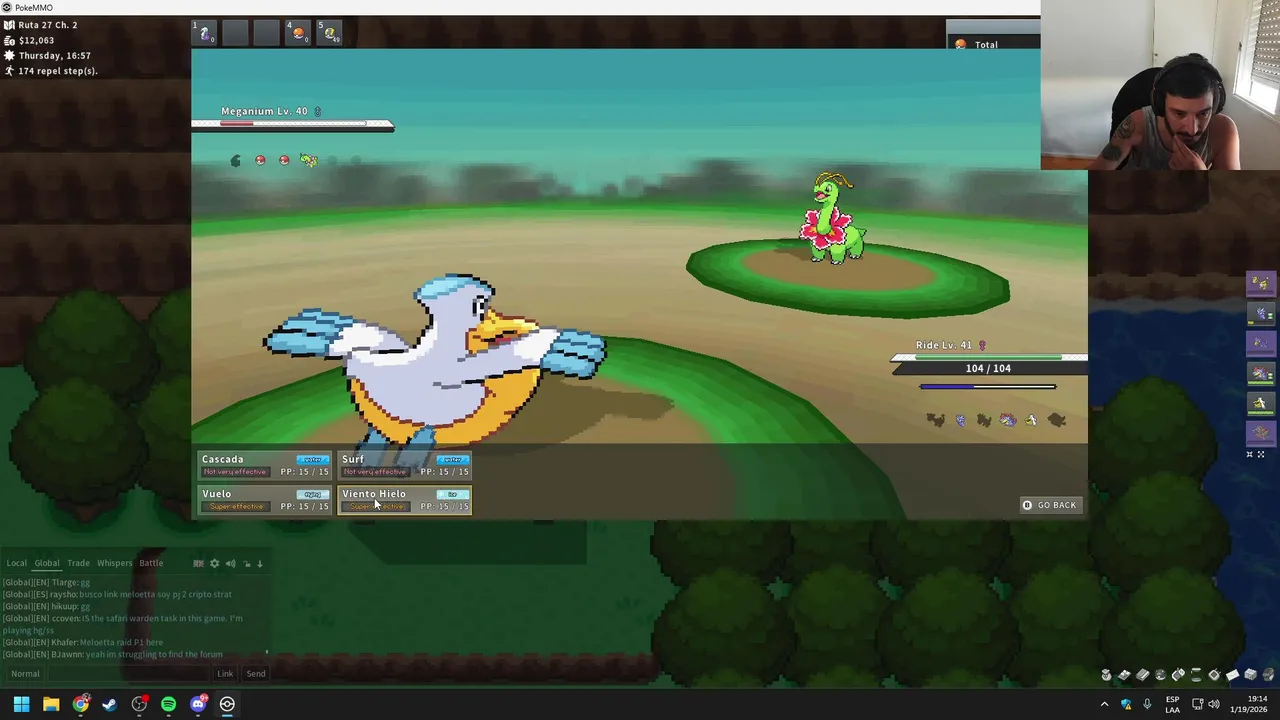This screenshot has width=1280, height=720.
Task: Open second bottom-right menu icon
Action: click(x=1125, y=675)
